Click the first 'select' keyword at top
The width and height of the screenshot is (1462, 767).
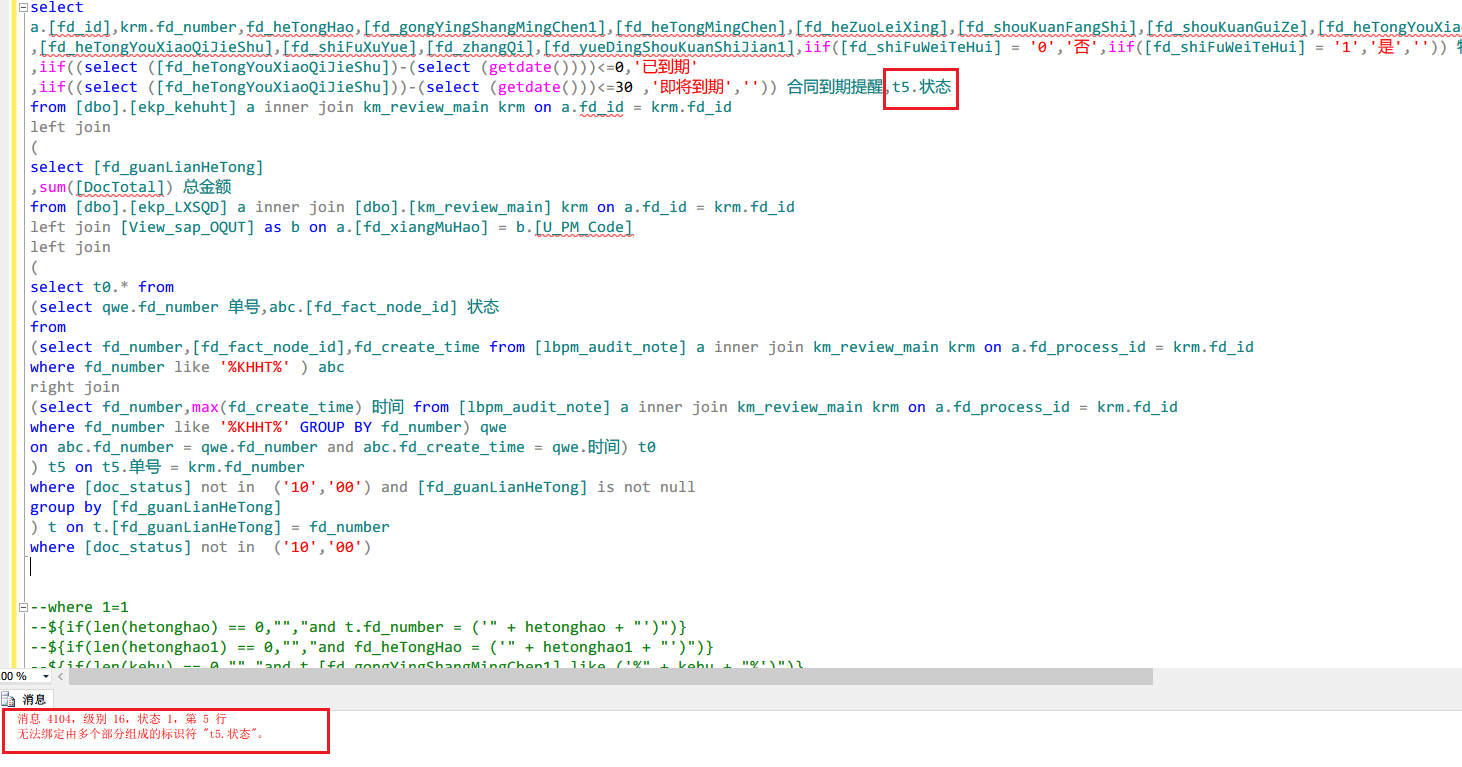point(57,7)
